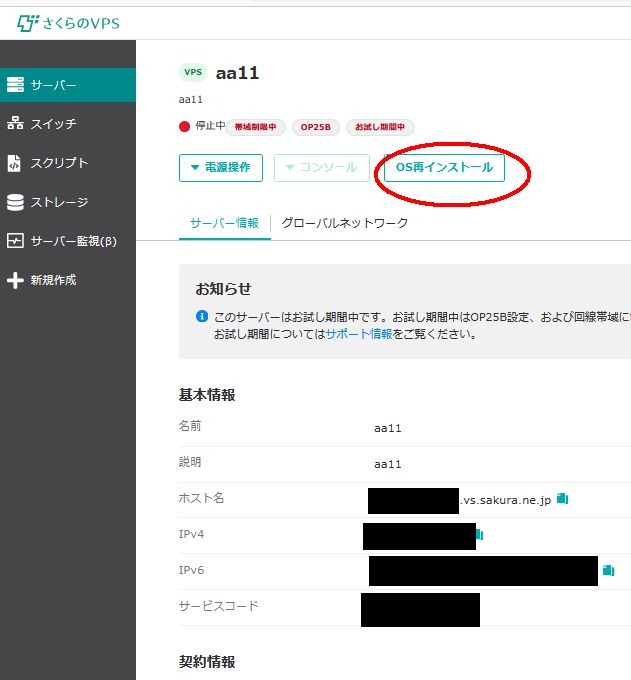Click the 帯域制限中 status badge
Screen dimensions: 631x680
pyautogui.click(x=256, y=128)
